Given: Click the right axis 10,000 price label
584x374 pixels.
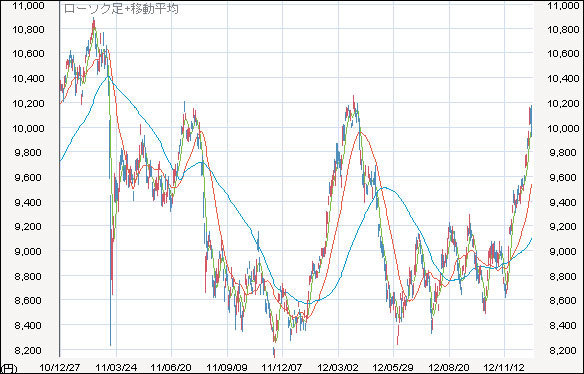Looking at the screenshot, I should 563,128.
